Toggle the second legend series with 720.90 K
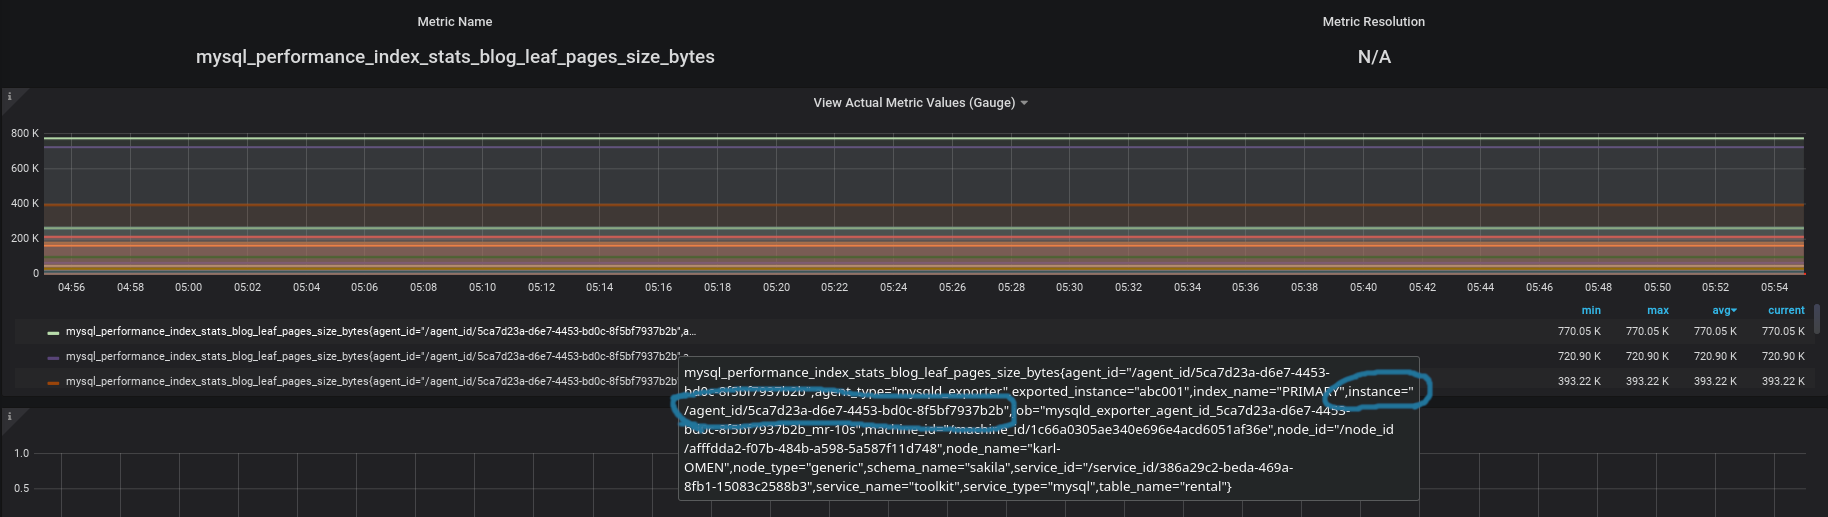 coord(370,357)
